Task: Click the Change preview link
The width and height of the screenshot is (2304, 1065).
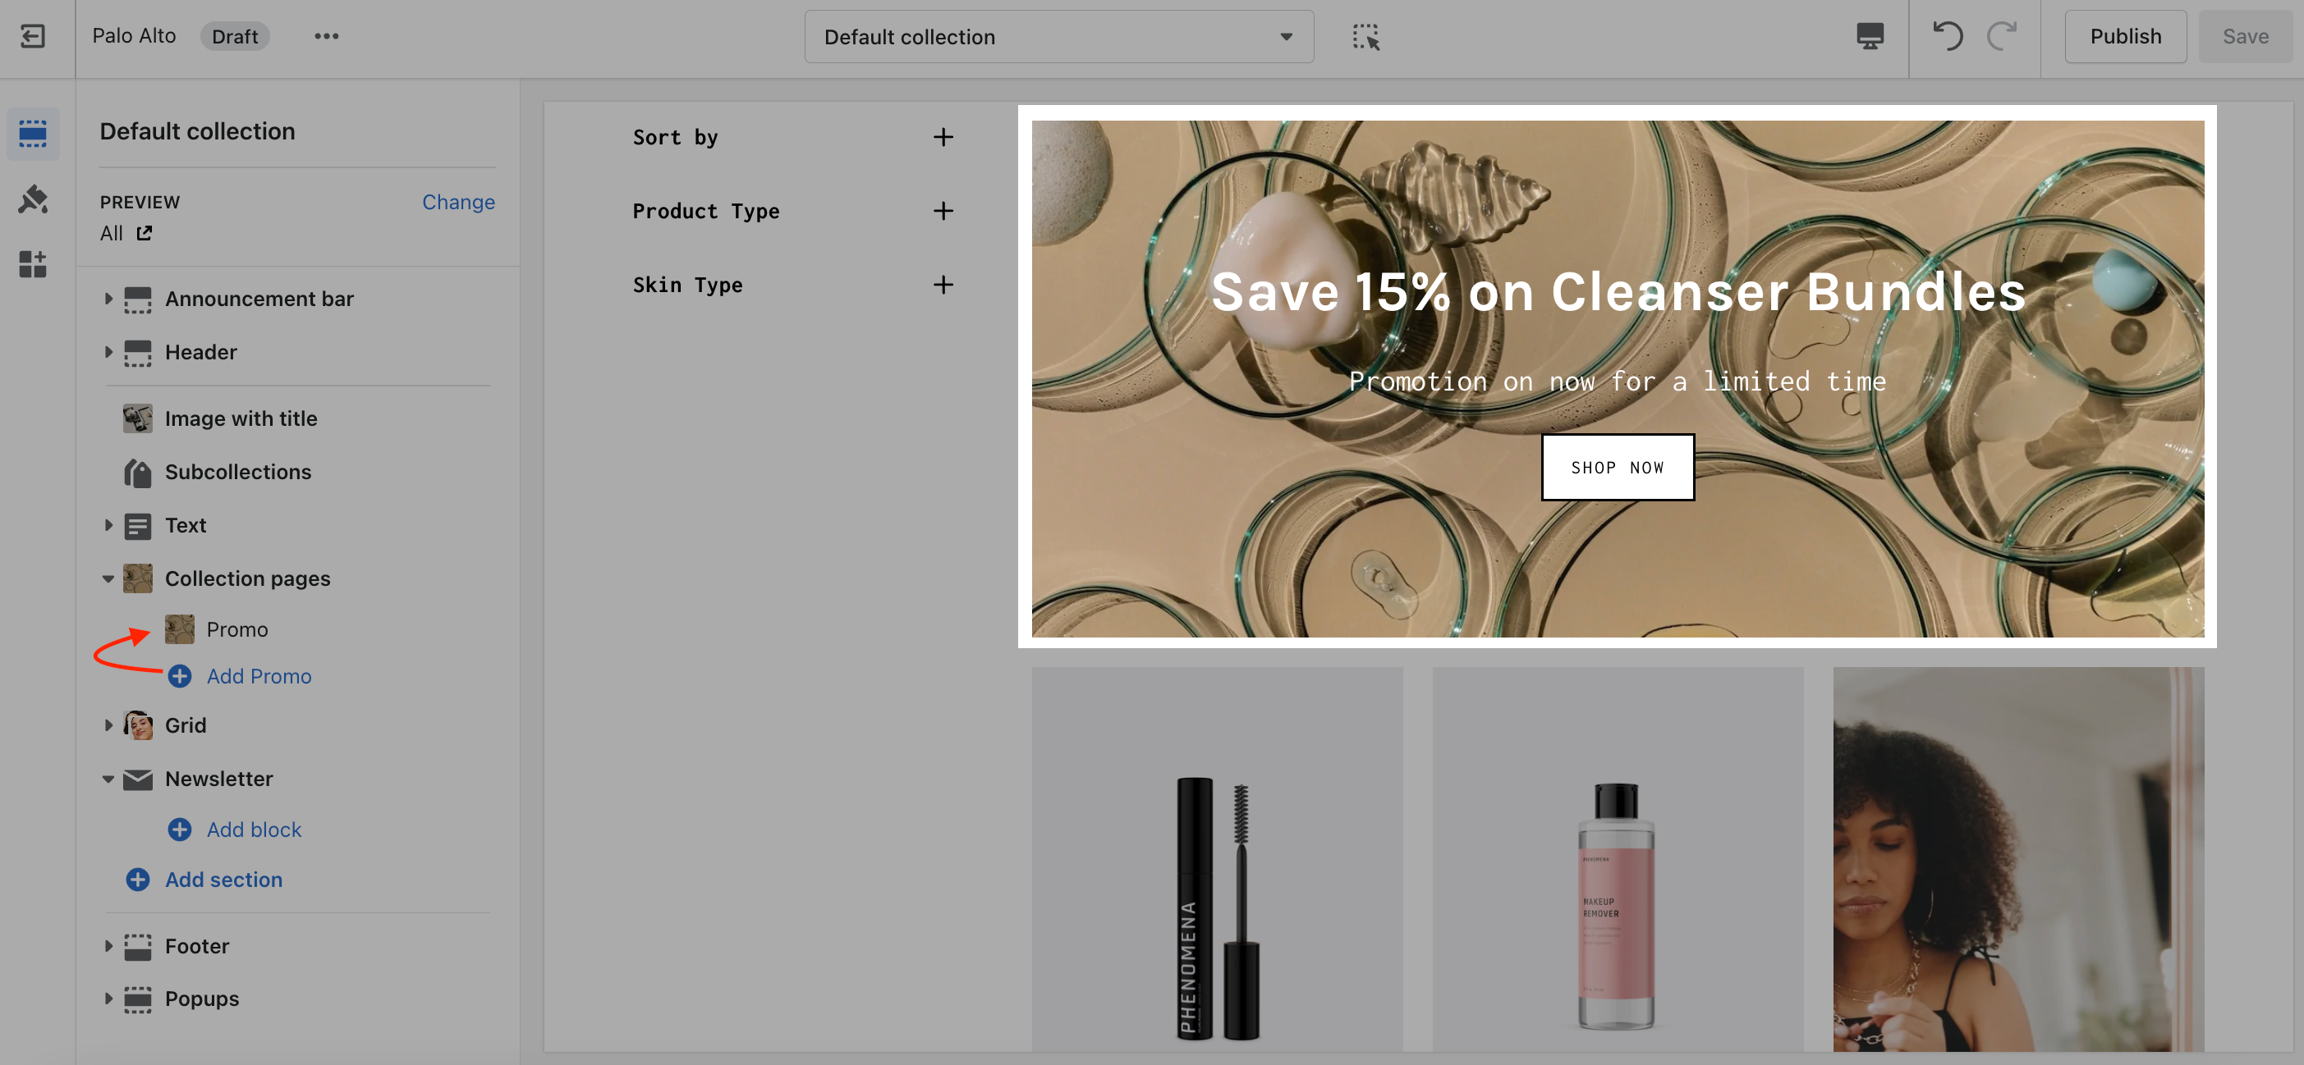Action: 458,202
